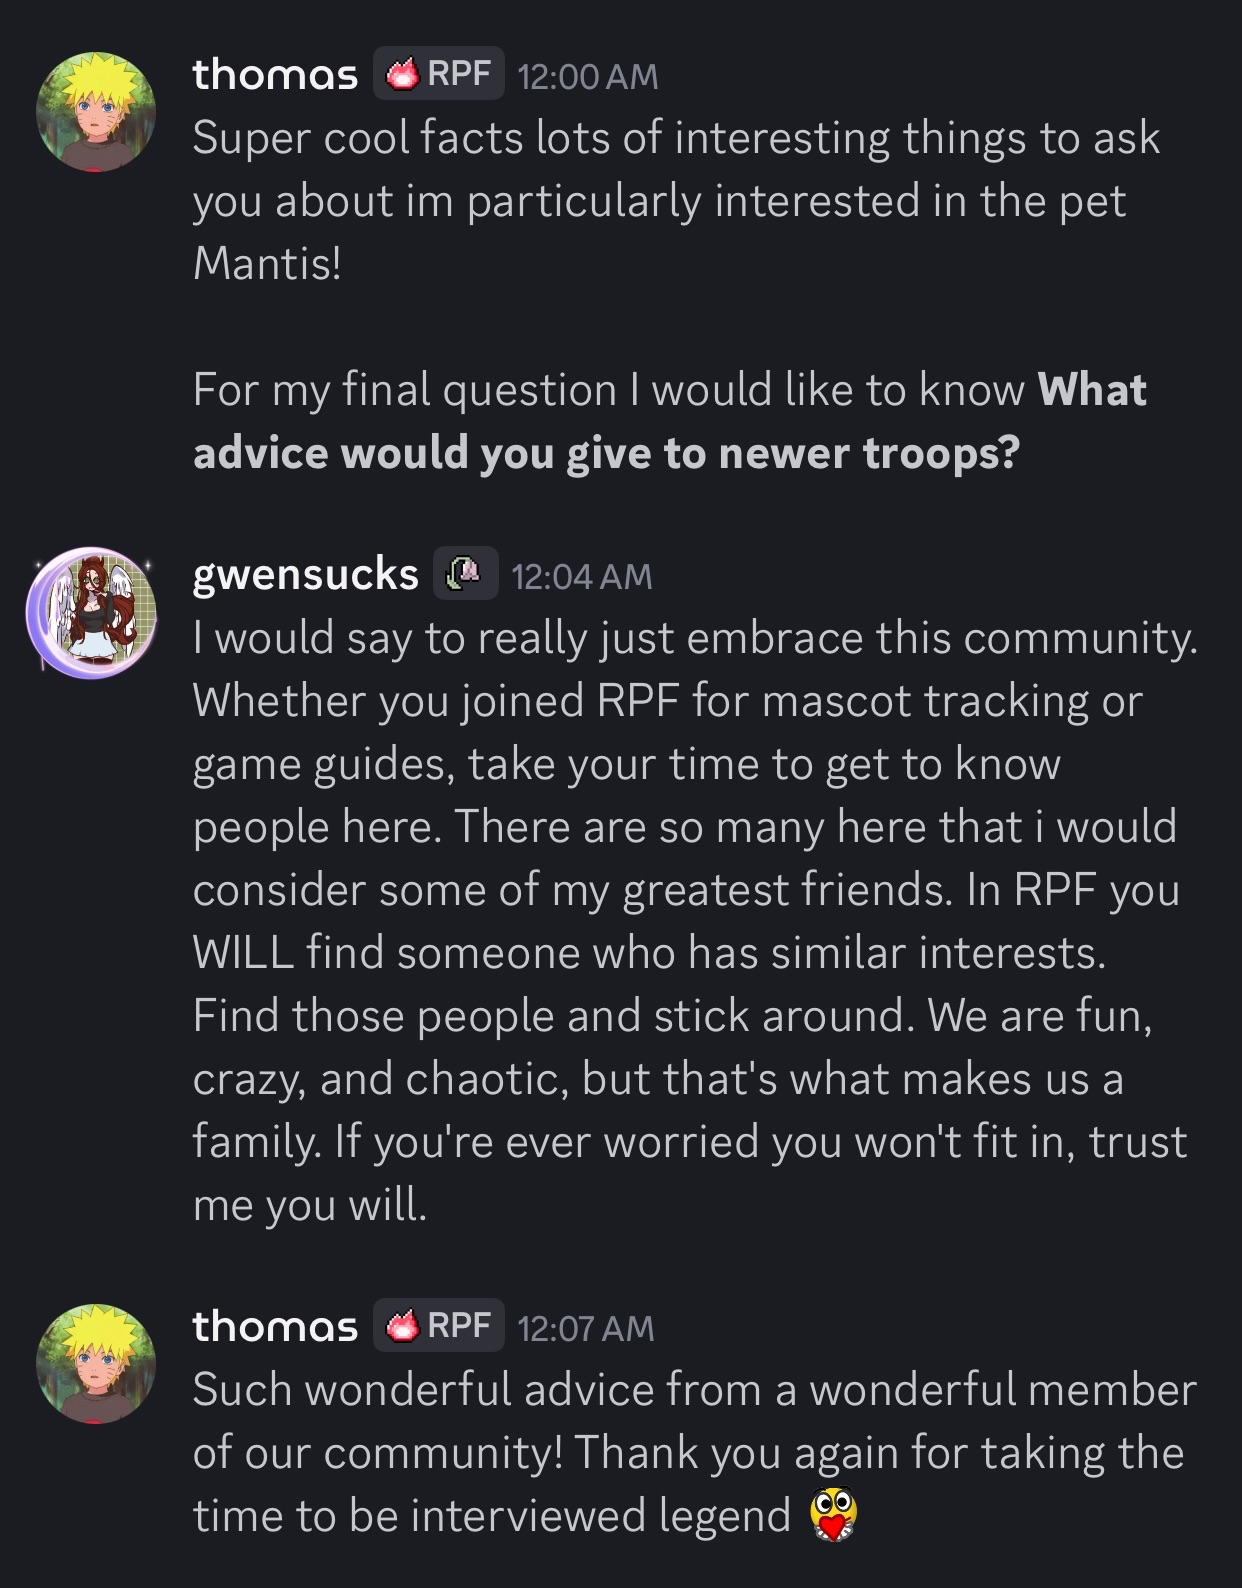Click the 12:04 AM timestamp
Viewport: 1242px width, 1588px height.
click(x=581, y=577)
